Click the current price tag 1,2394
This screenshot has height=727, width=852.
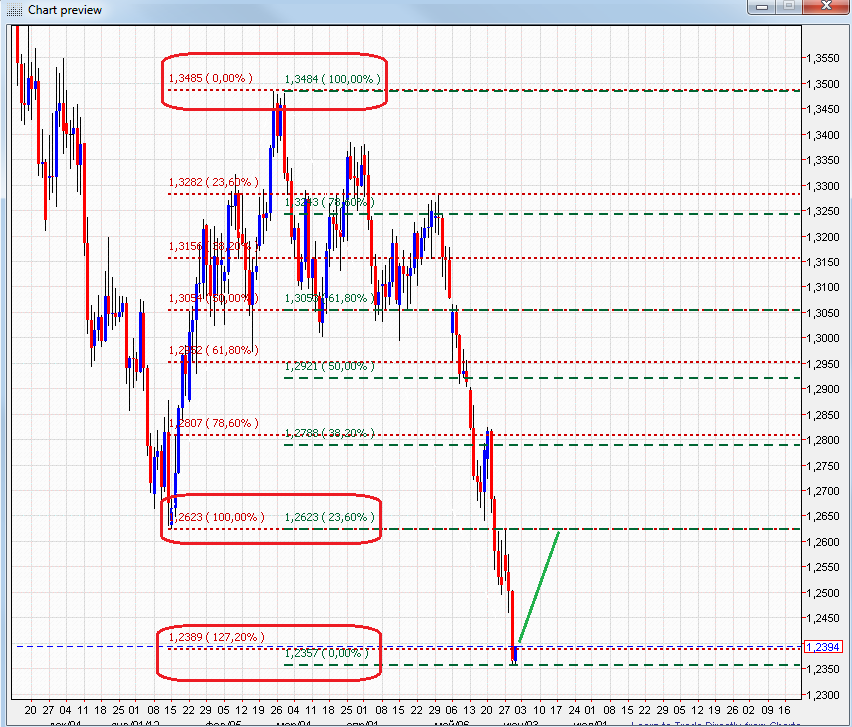[823, 647]
